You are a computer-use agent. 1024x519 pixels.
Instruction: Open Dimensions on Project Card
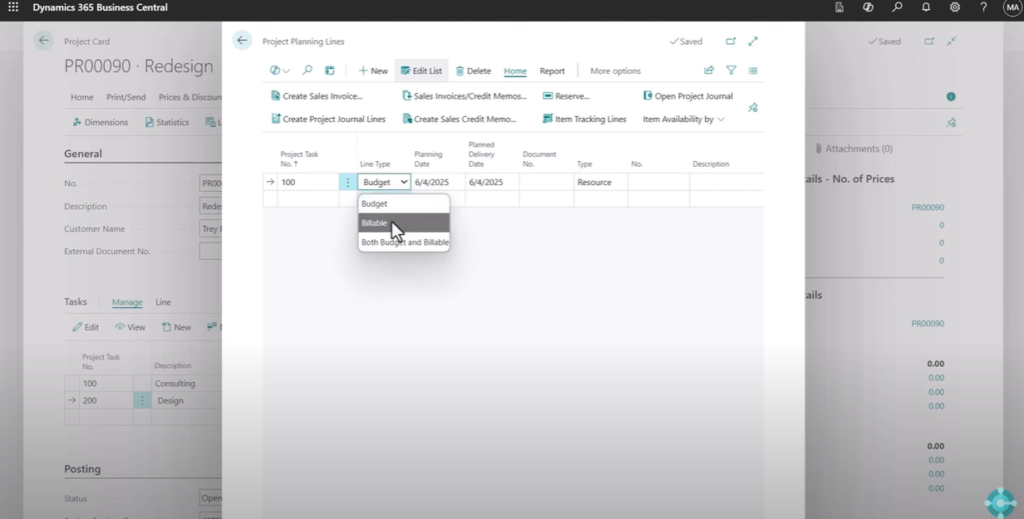pyautogui.click(x=100, y=122)
